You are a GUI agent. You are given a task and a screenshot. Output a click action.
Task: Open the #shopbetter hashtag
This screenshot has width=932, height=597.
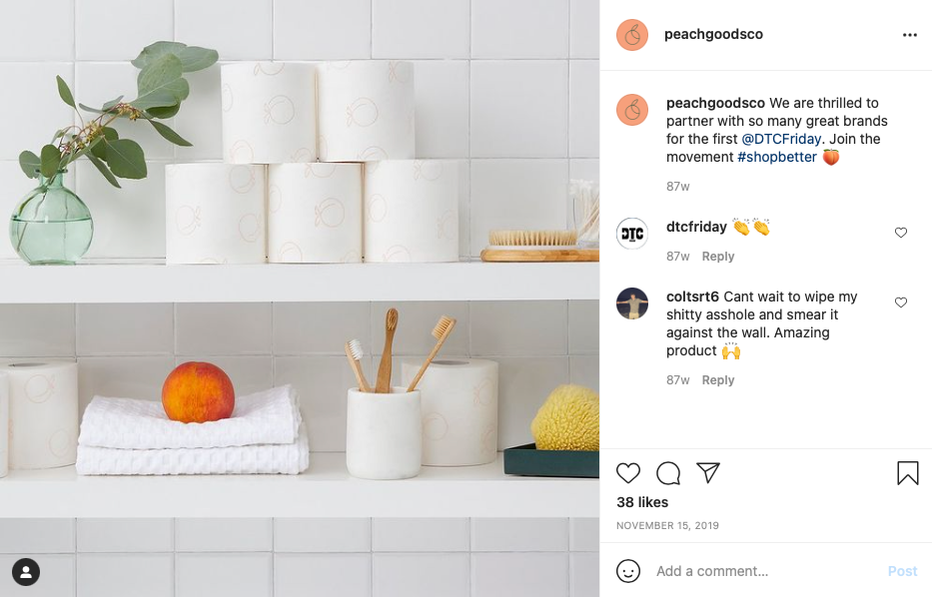(777, 157)
